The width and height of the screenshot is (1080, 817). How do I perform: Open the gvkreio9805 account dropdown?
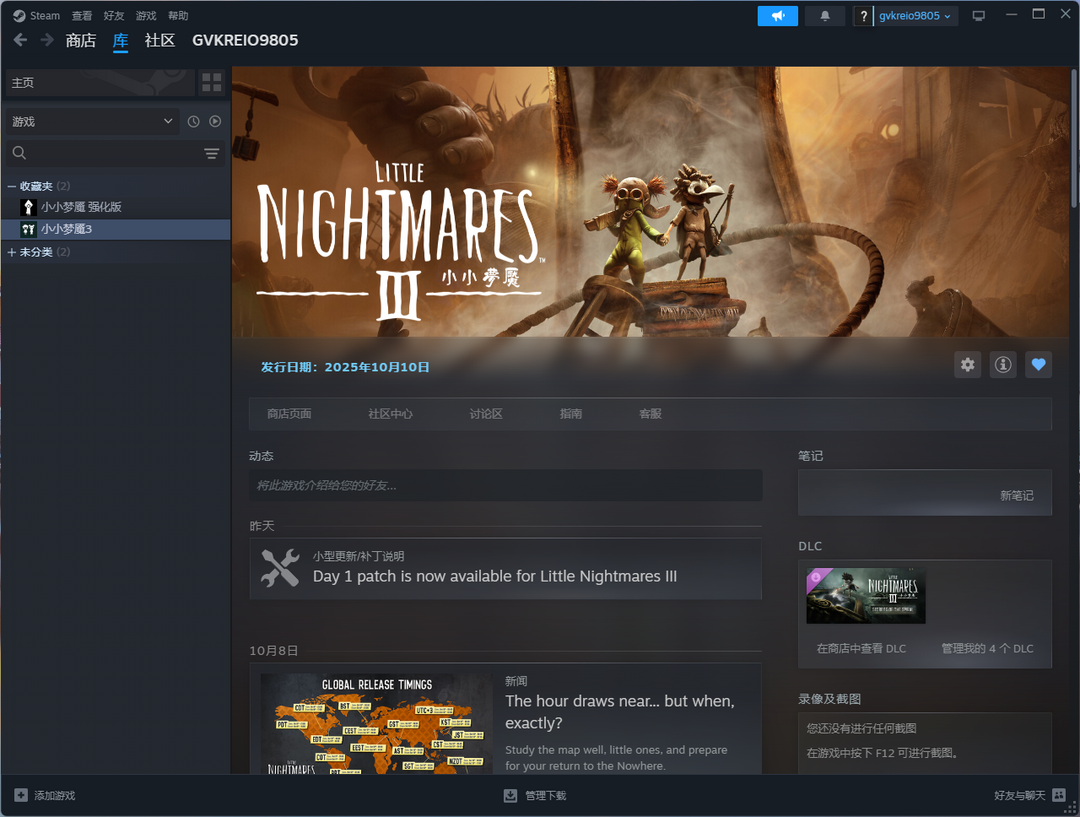915,16
